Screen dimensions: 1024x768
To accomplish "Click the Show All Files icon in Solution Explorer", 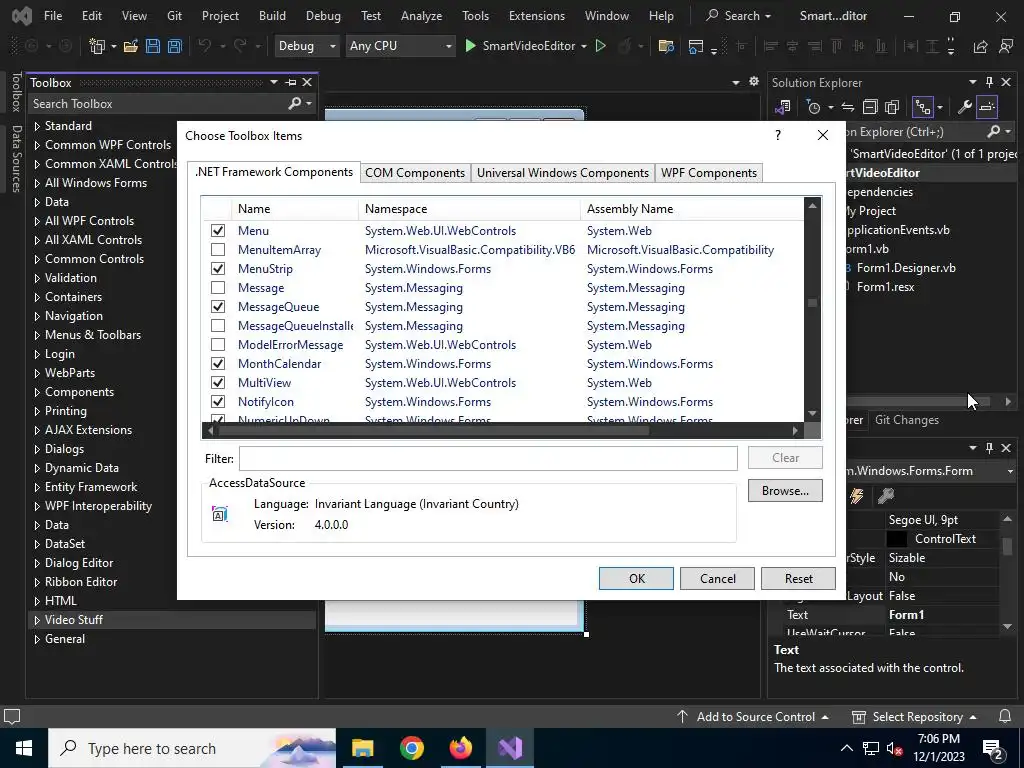I will tap(892, 107).
